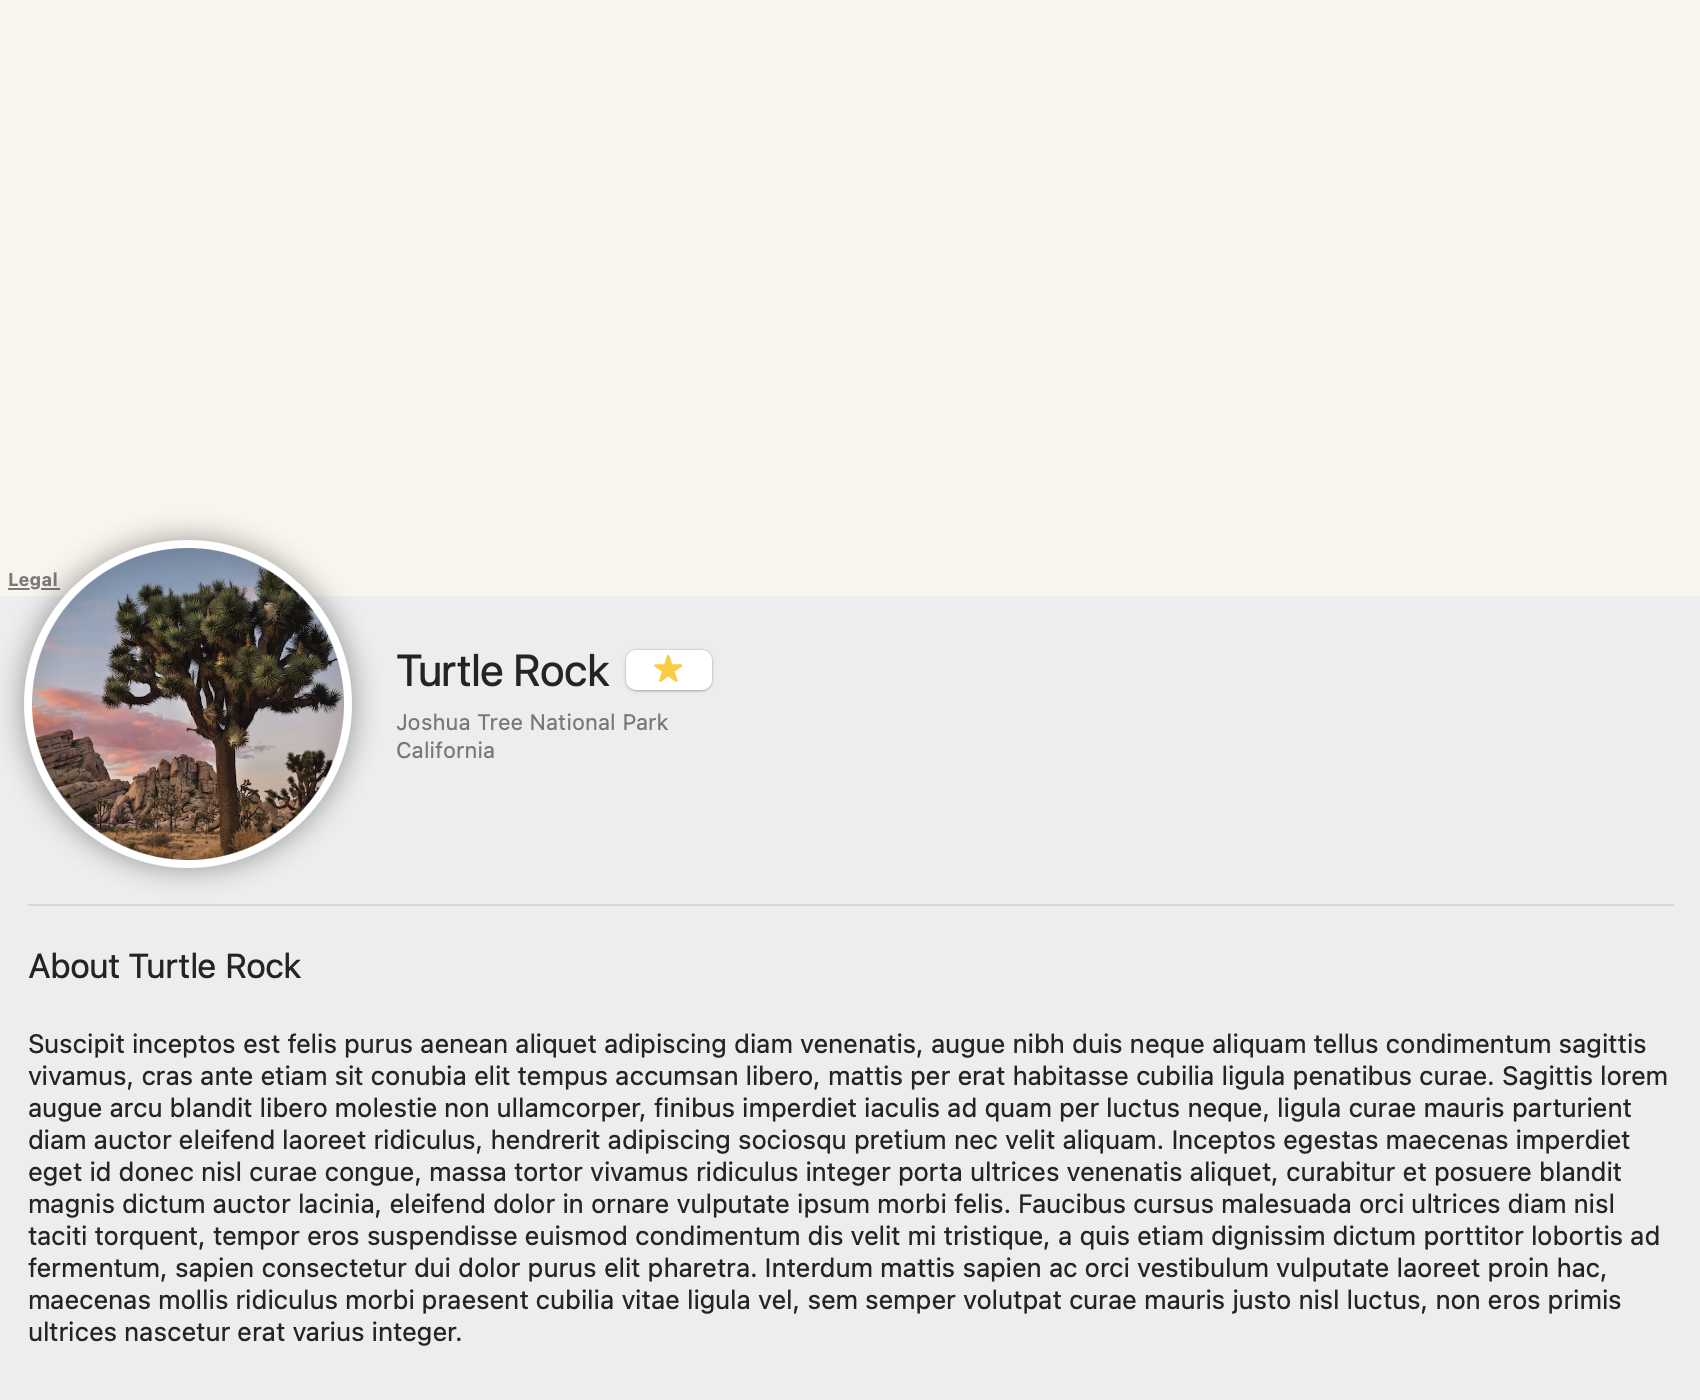Click the California state label

click(445, 750)
